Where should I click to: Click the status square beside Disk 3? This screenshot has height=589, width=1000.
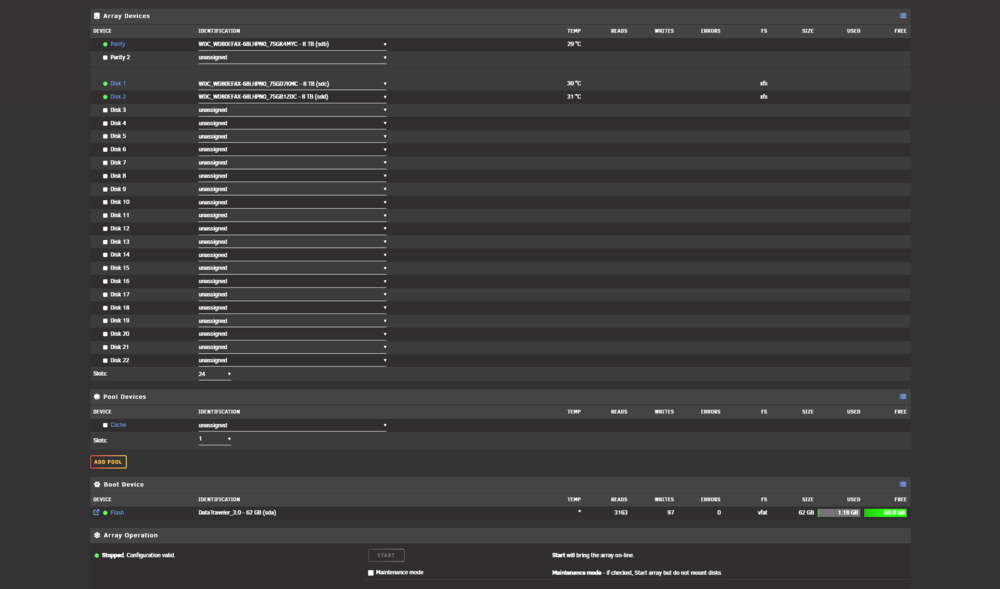(x=105, y=110)
